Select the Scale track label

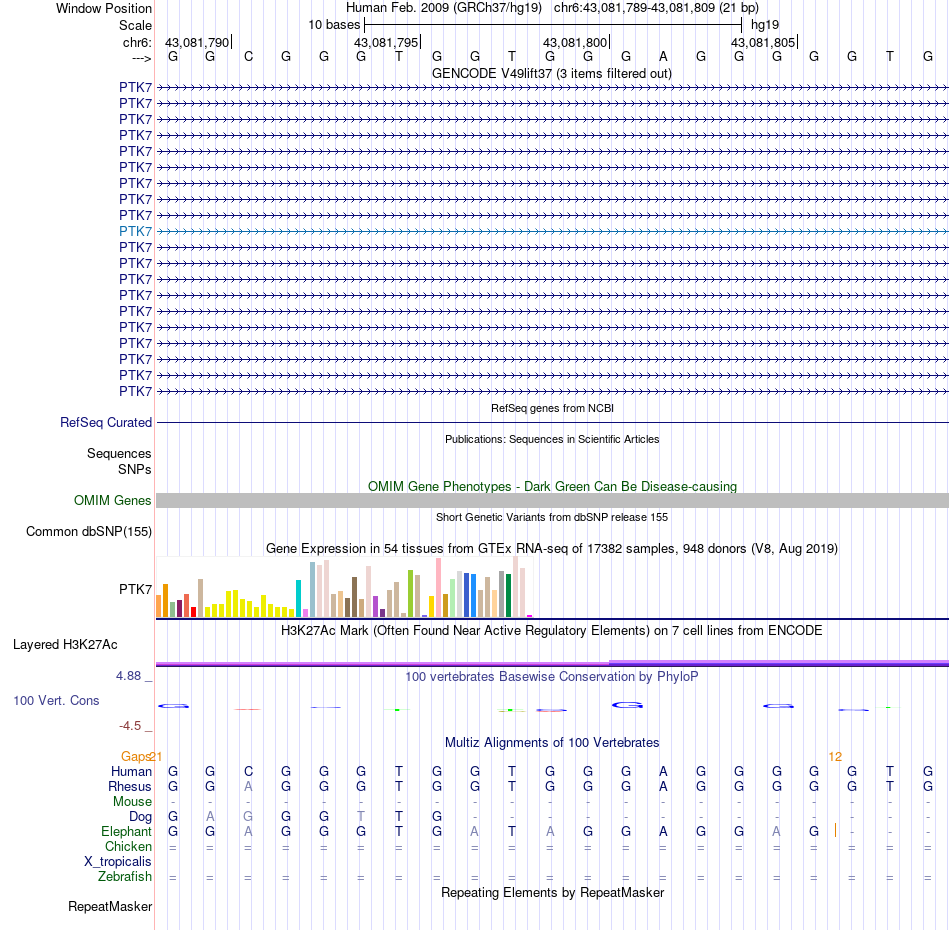pos(135,25)
